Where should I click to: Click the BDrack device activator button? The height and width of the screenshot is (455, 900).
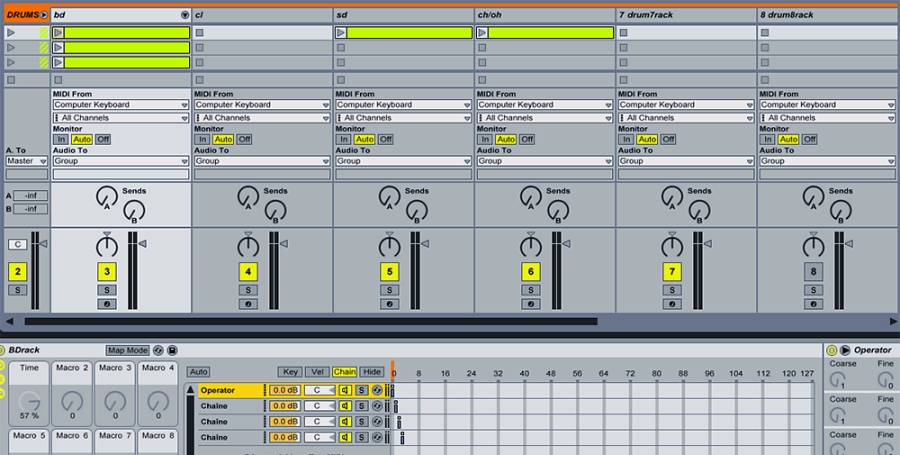(3, 350)
